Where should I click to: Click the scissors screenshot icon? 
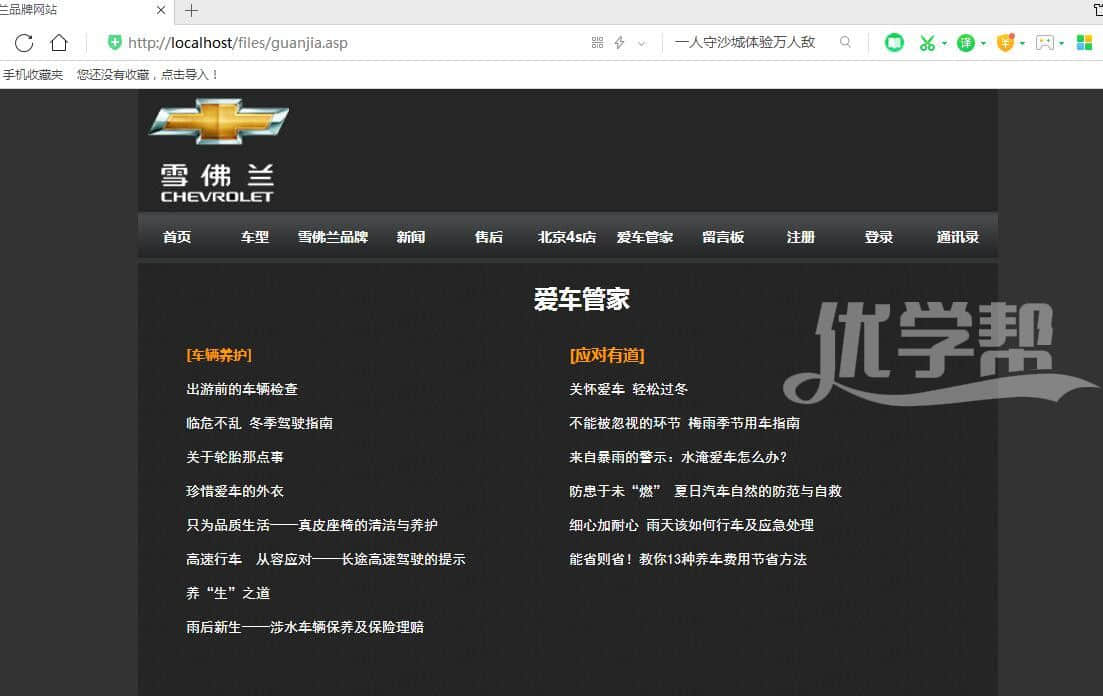click(927, 43)
